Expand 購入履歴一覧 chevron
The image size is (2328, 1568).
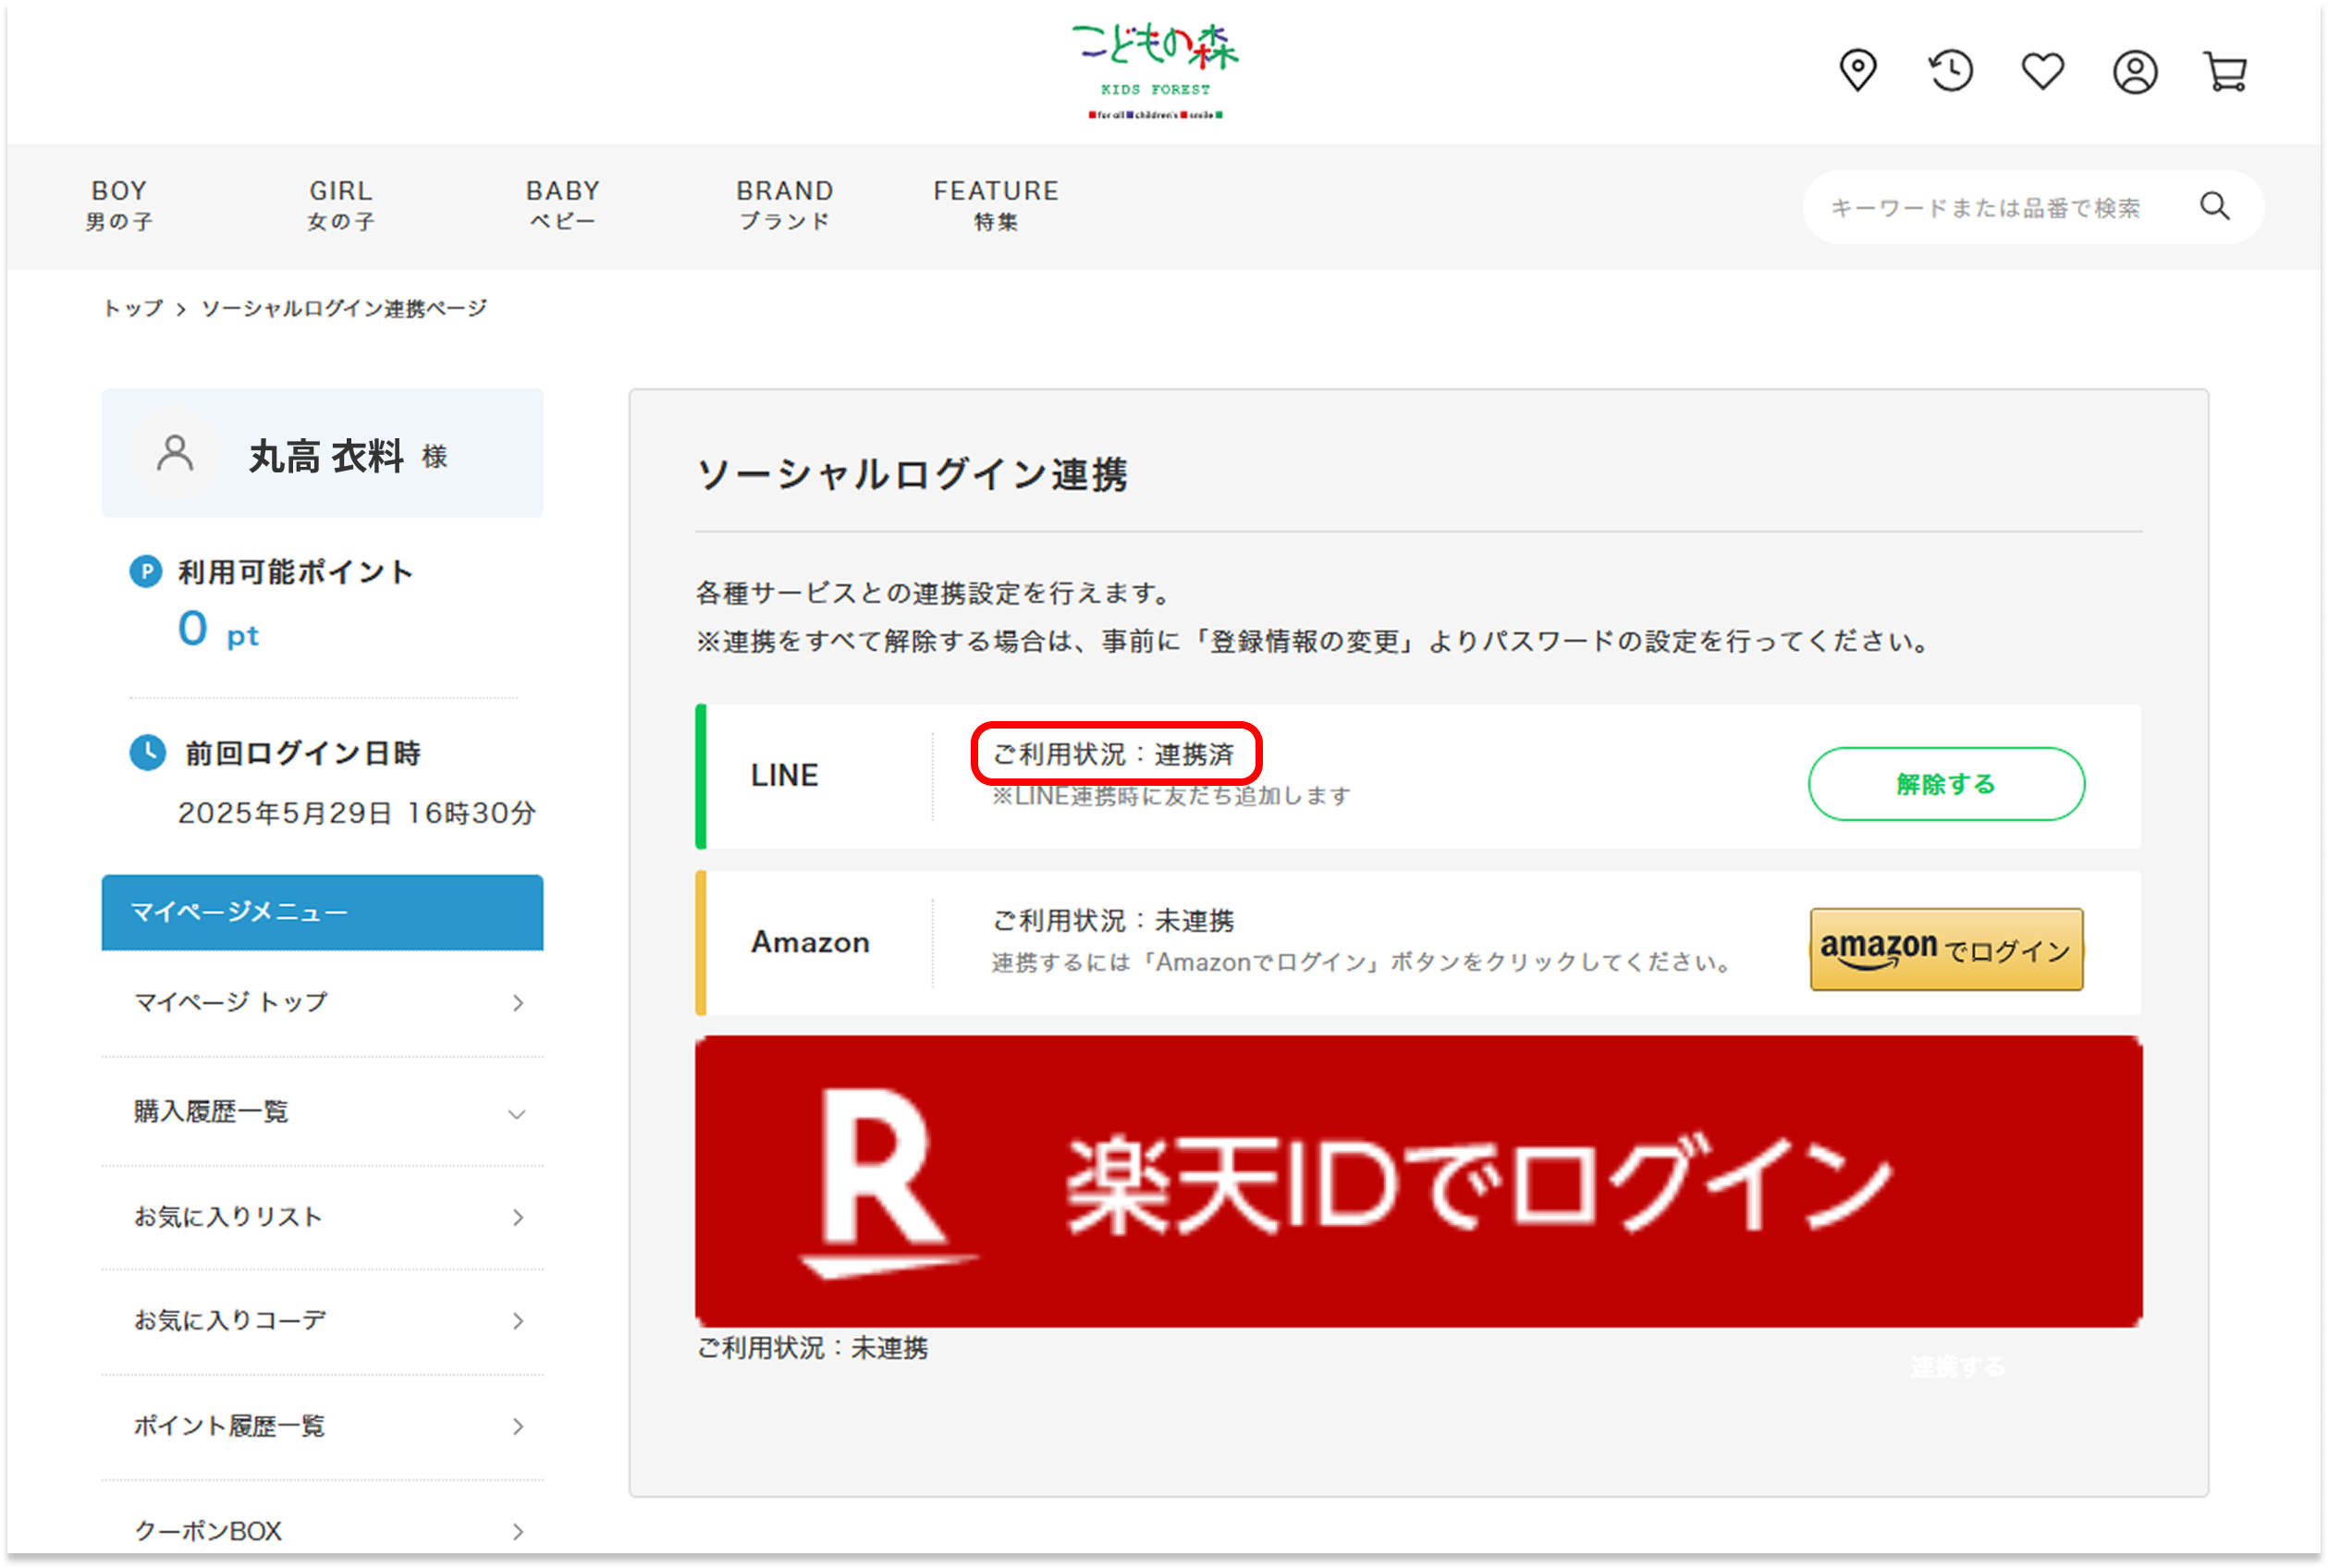click(517, 1113)
